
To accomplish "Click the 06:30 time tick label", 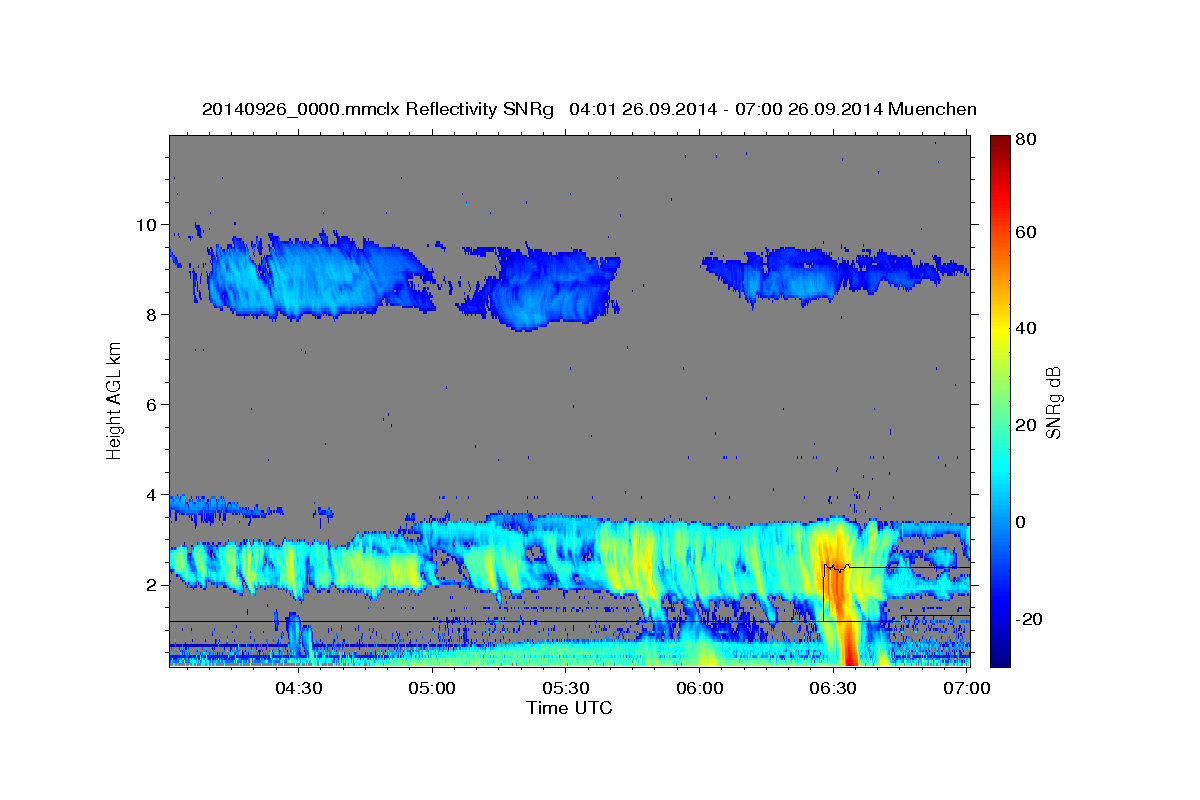I will coord(833,689).
